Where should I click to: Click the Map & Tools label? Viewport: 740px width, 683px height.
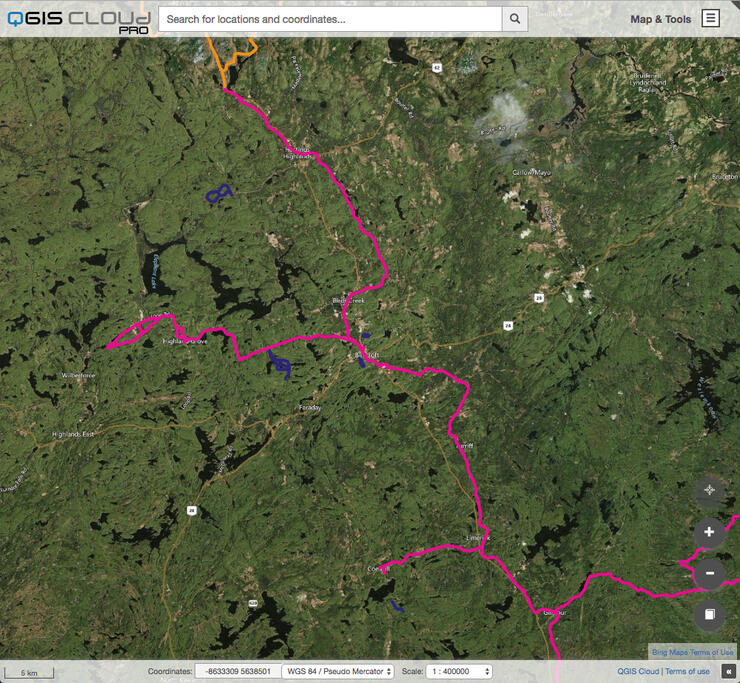(660, 19)
